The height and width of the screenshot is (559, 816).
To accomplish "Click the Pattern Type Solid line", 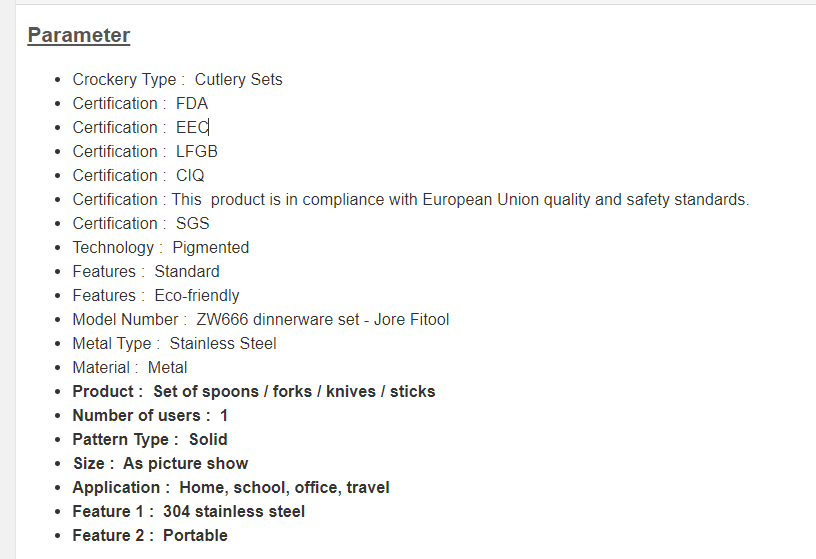I will click(150, 439).
